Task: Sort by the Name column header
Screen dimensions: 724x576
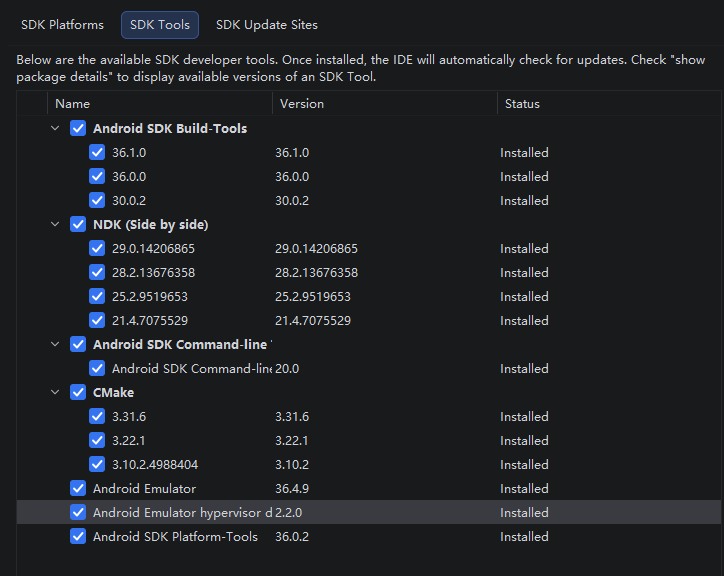Action: (160, 103)
